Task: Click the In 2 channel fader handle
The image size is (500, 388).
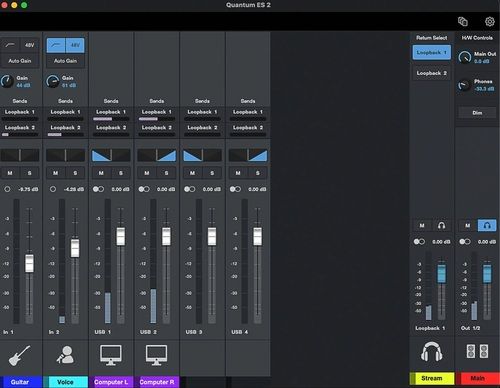Action: pyautogui.click(x=75, y=248)
